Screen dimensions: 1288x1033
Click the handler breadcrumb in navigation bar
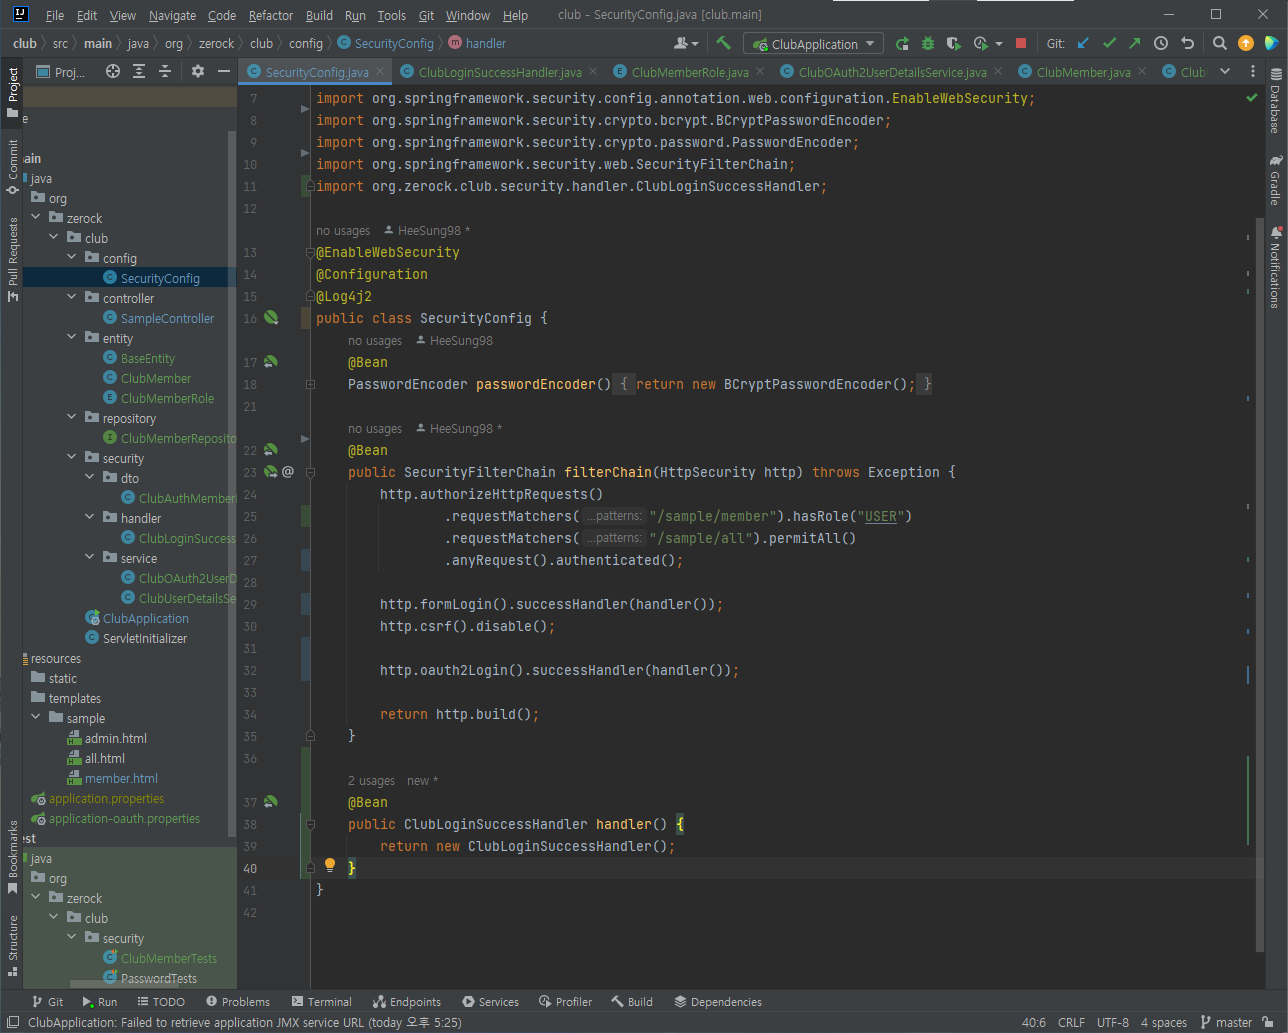click(477, 43)
